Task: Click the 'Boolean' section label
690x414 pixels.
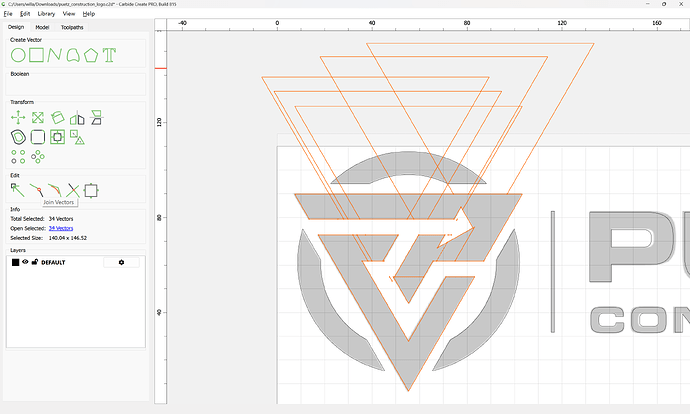Action: coord(20,74)
